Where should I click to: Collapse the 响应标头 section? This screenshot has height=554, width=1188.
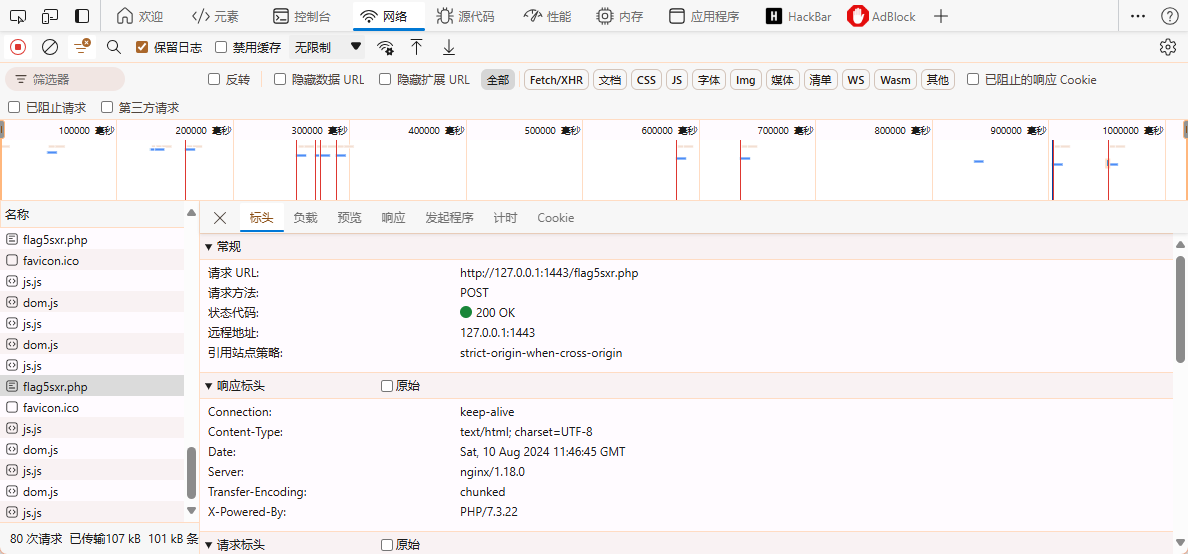[x=209, y=386]
